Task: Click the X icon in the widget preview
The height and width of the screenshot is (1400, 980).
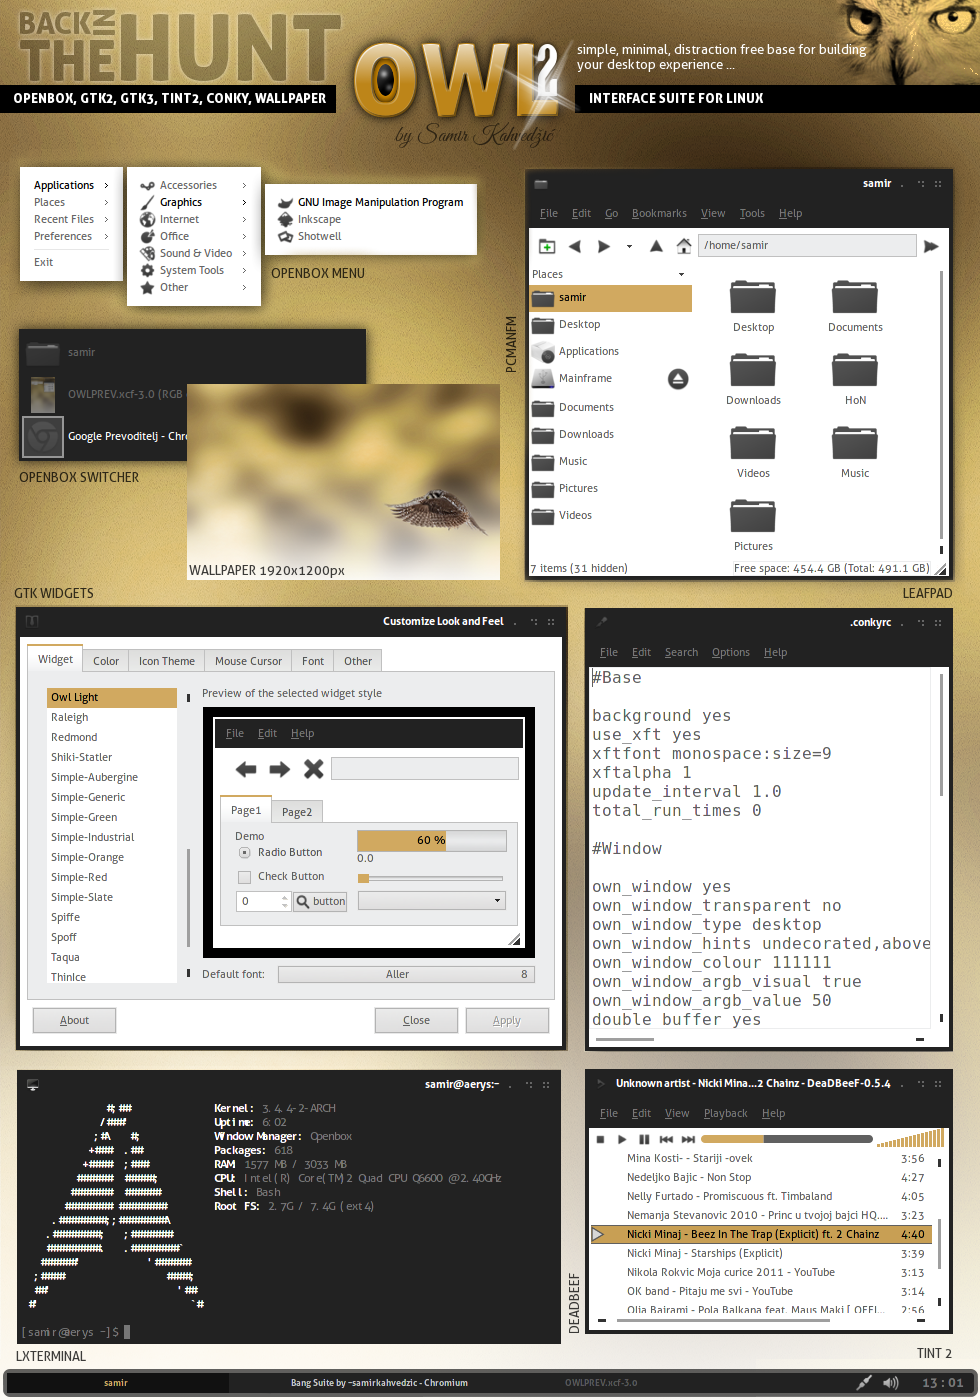Action: [313, 769]
